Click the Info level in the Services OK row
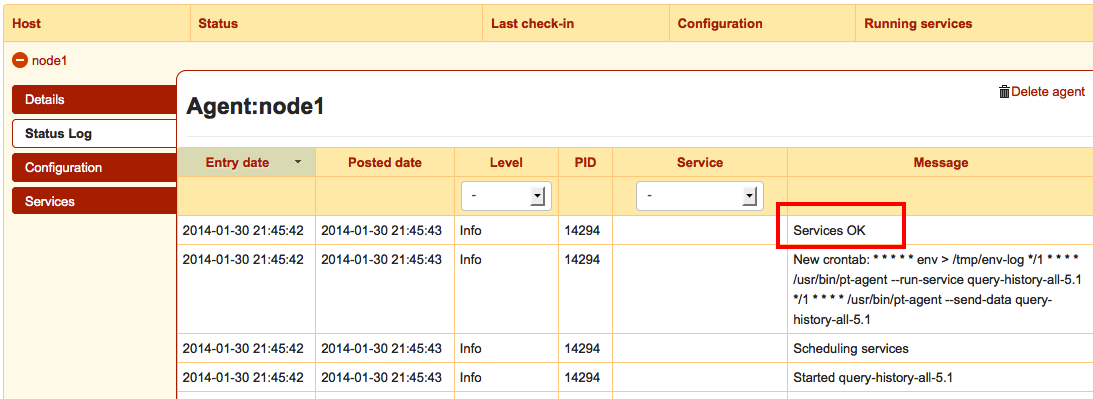Image resolution: width=1093 pixels, height=399 pixels. (471, 230)
